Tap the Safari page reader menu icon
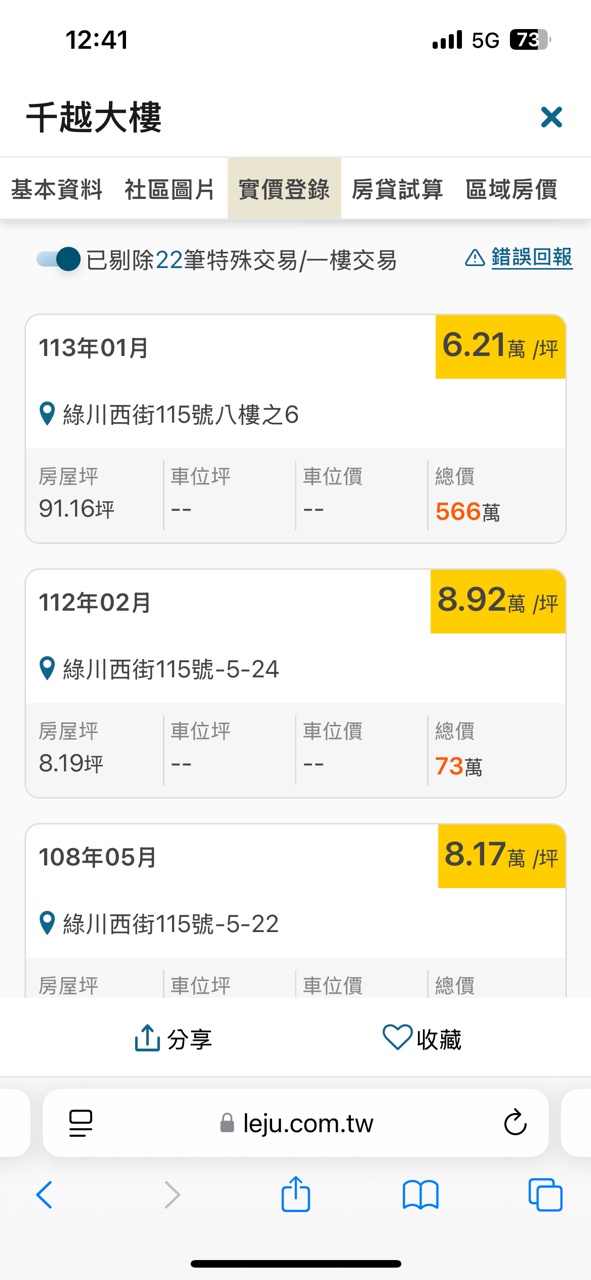The width and height of the screenshot is (591, 1280). coord(81,1123)
